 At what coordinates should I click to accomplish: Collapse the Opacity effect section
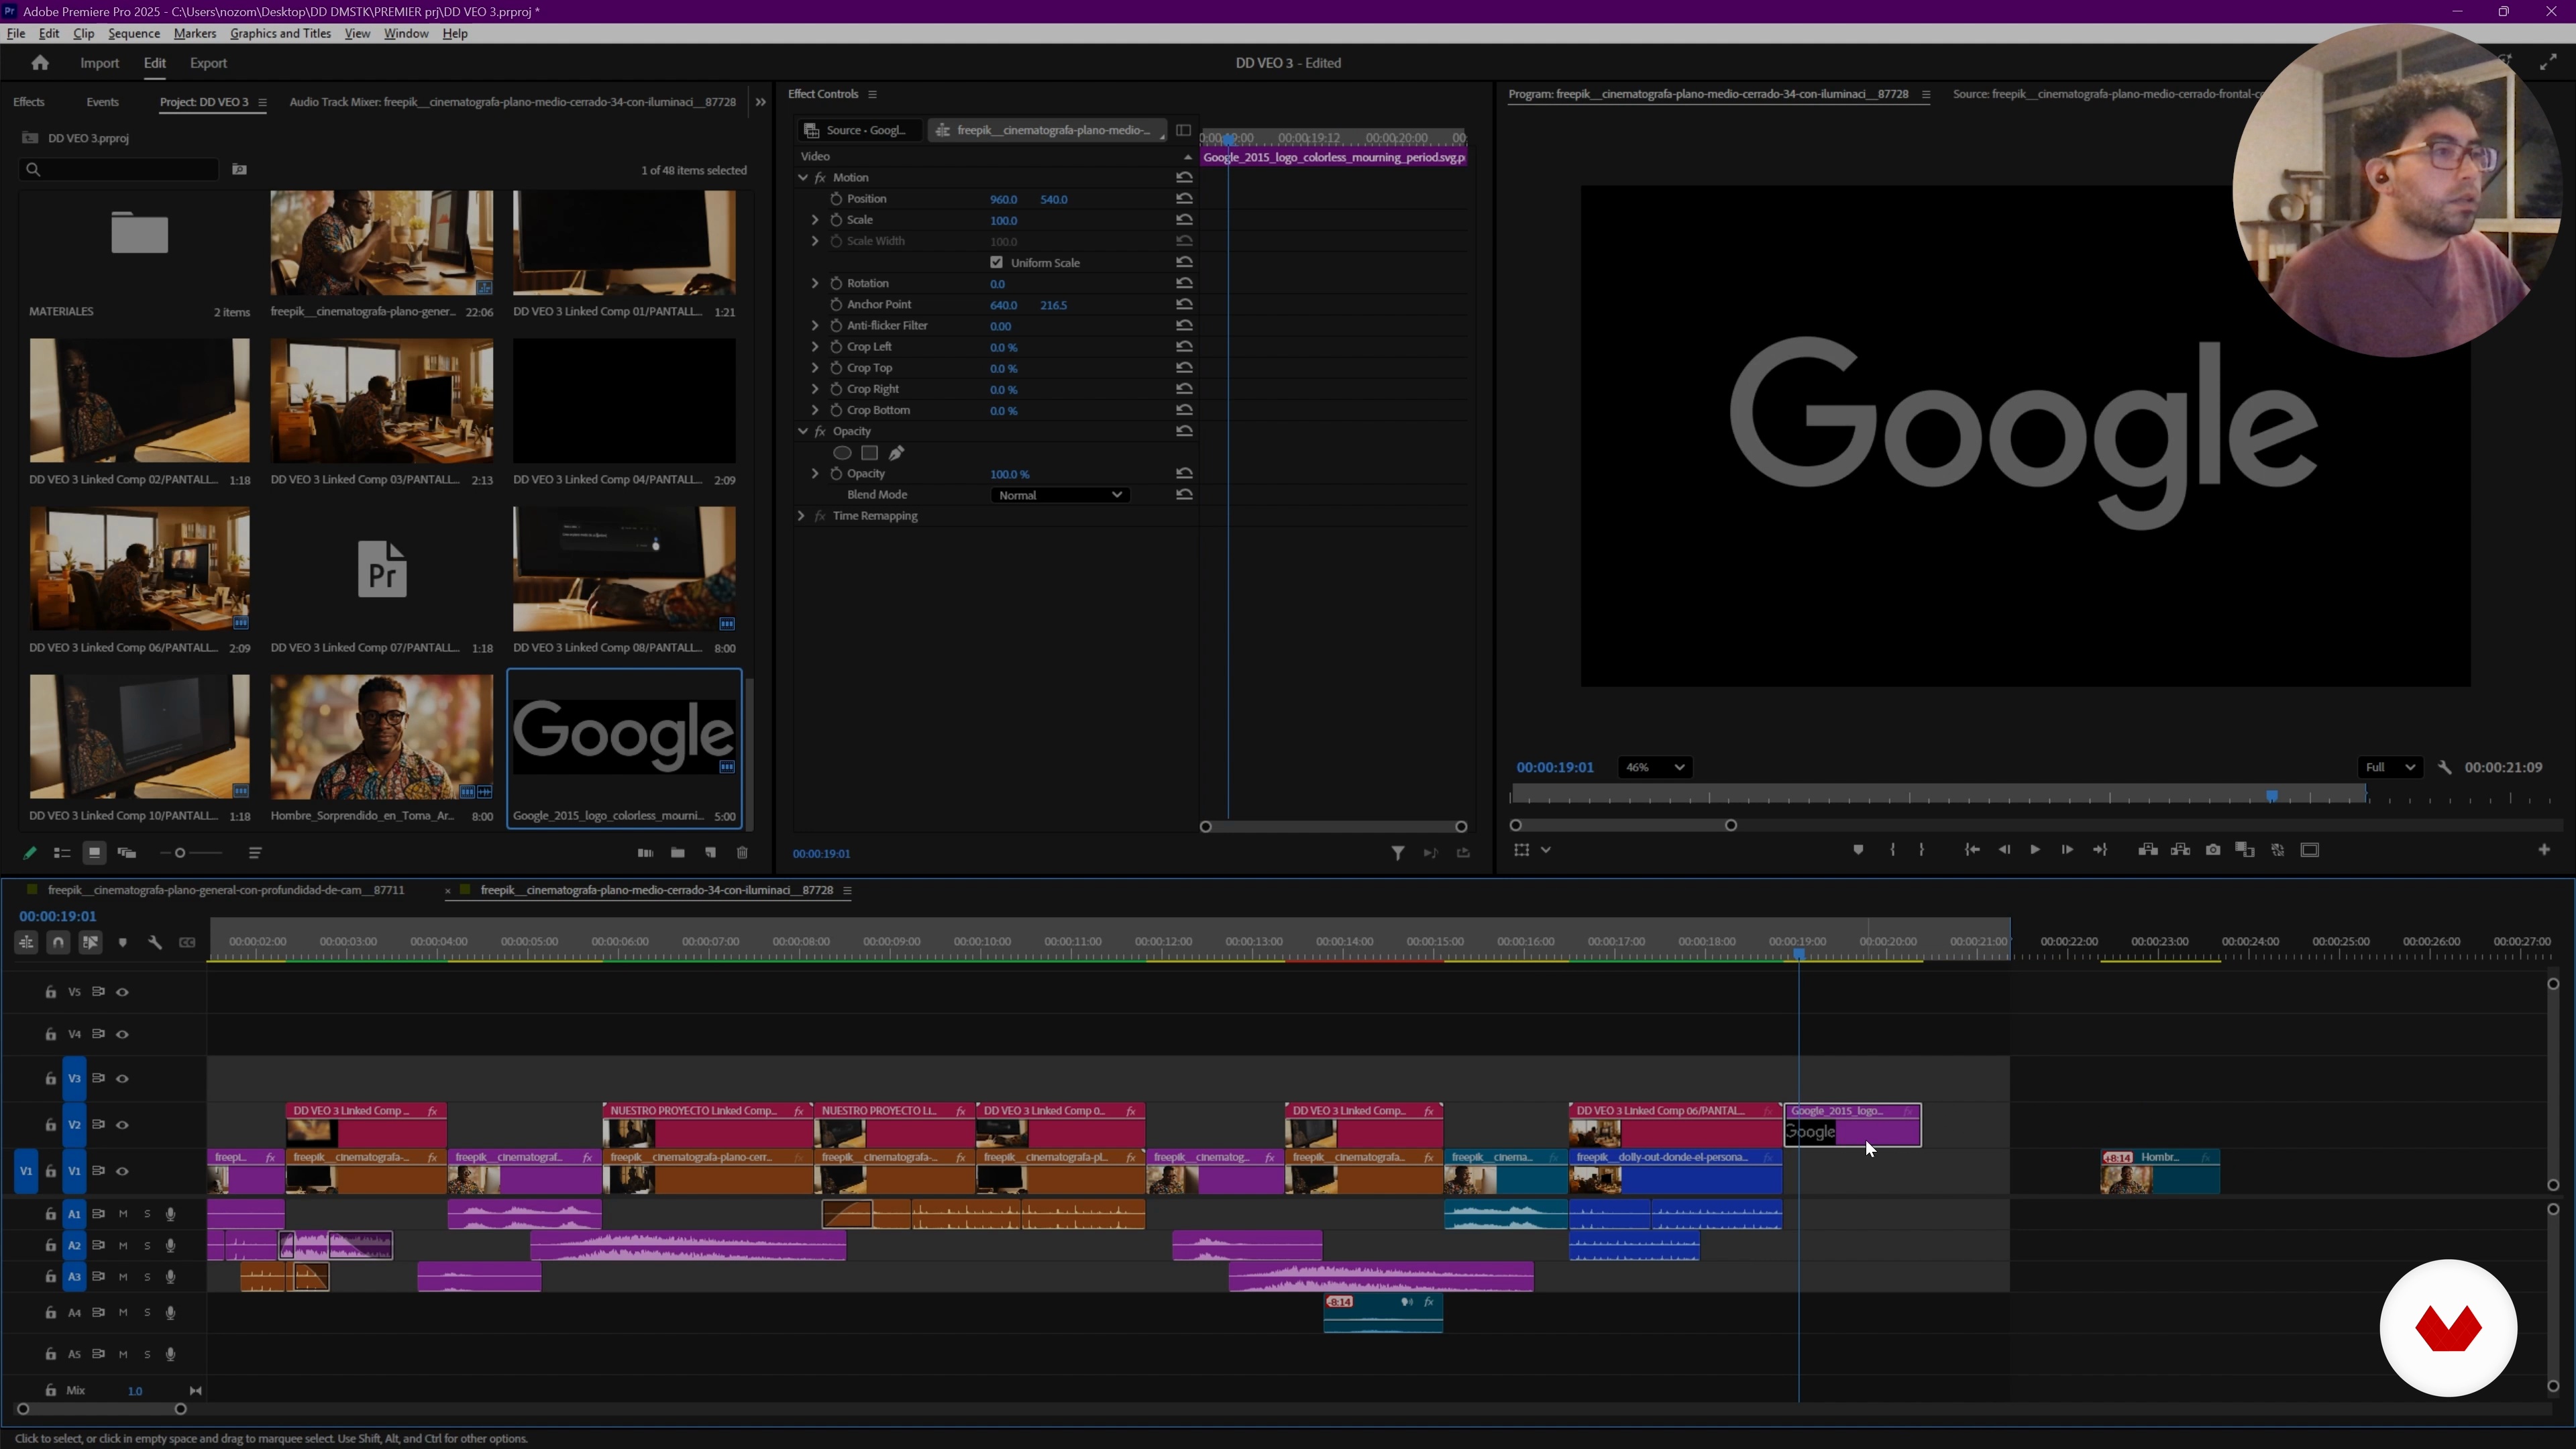(803, 432)
